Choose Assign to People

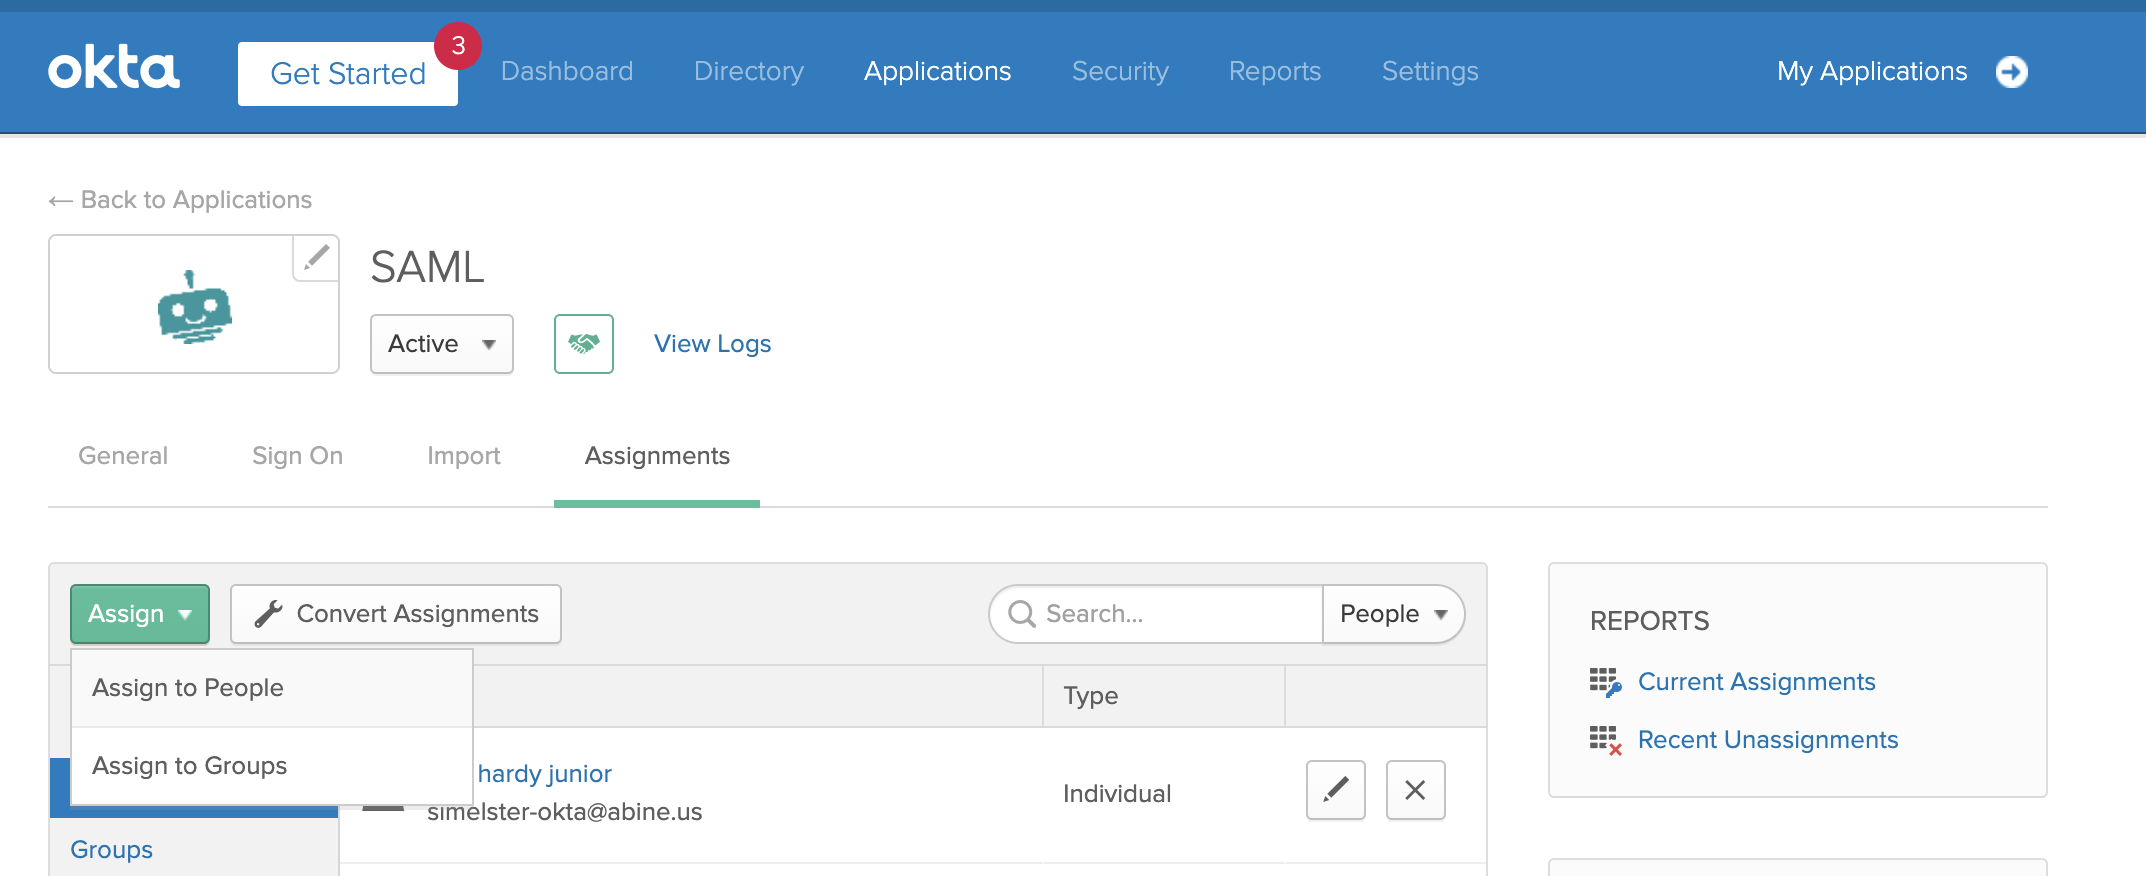tap(272, 688)
